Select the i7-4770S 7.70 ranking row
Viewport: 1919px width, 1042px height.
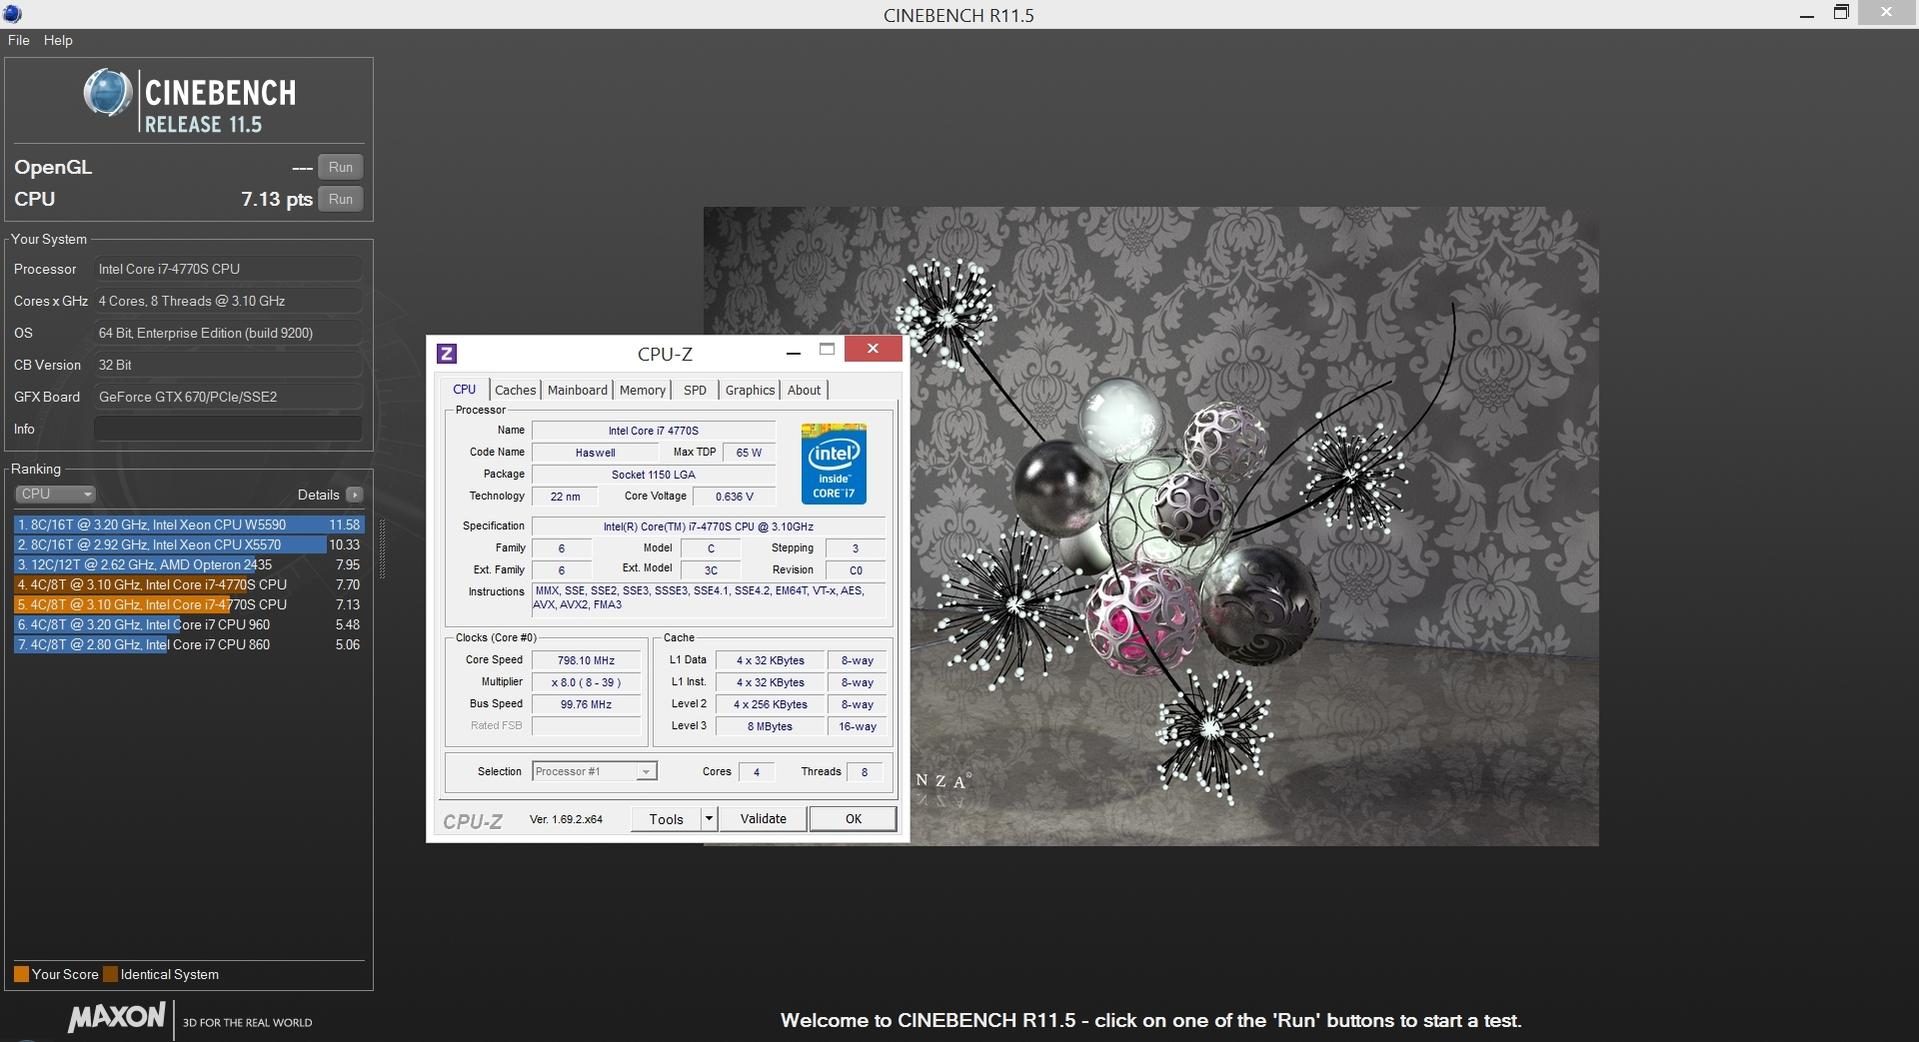coord(189,585)
